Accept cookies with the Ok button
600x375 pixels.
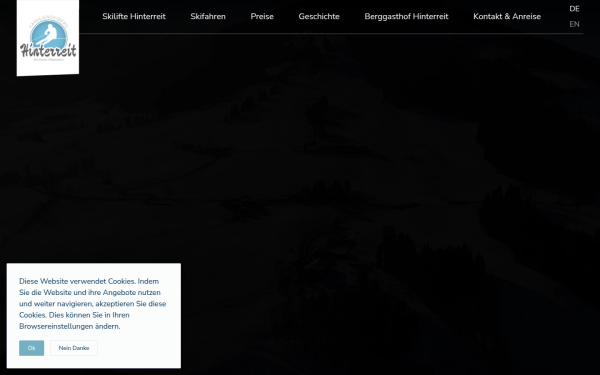click(31, 348)
